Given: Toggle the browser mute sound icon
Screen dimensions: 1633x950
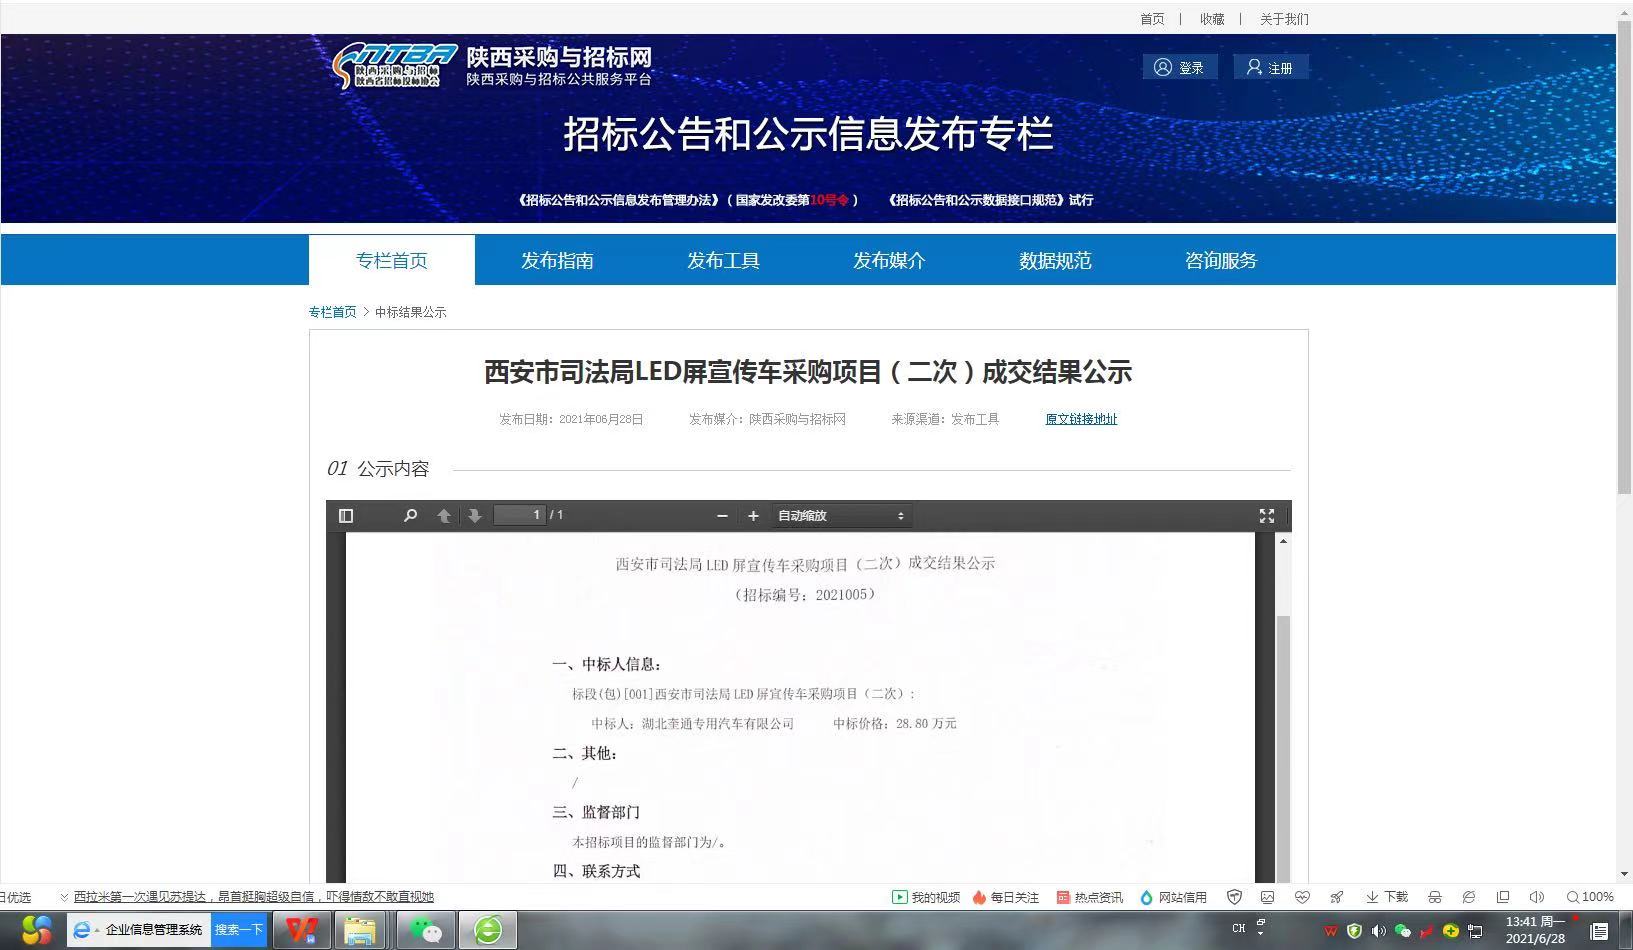Looking at the screenshot, I should (1537, 897).
